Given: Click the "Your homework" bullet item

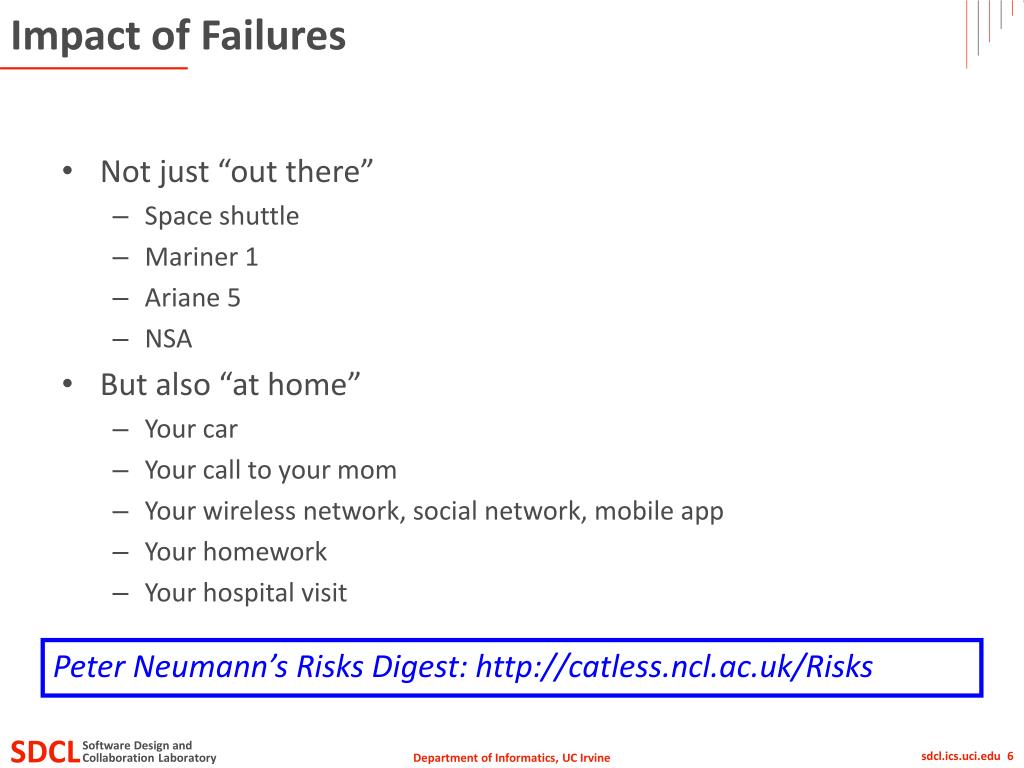Looking at the screenshot, I should 235,552.
